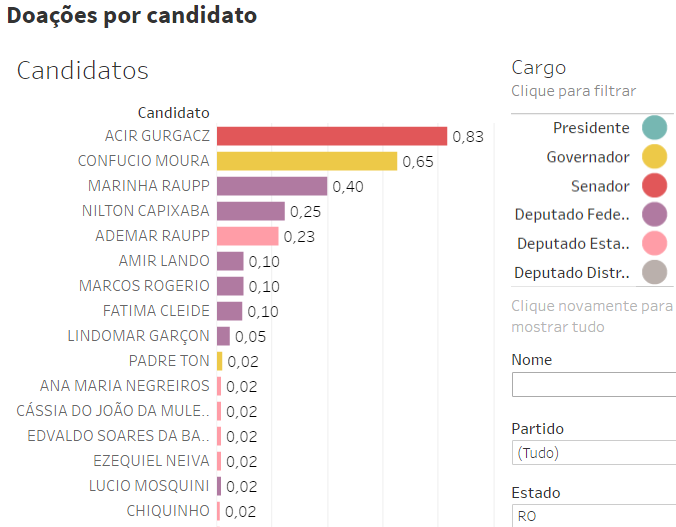Click the Senador legend label
Viewport: 676px width, 527px height.
click(600, 186)
